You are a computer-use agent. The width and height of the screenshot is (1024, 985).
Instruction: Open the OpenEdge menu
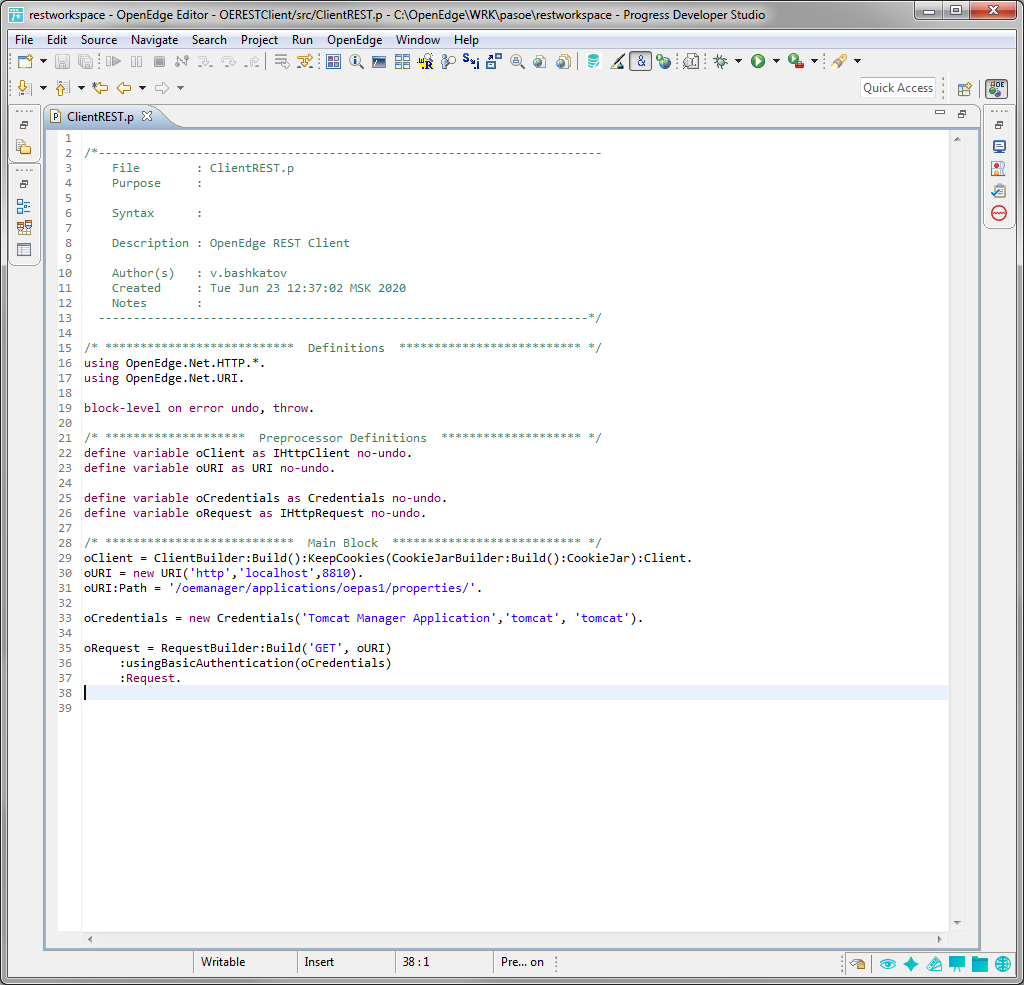click(x=355, y=40)
